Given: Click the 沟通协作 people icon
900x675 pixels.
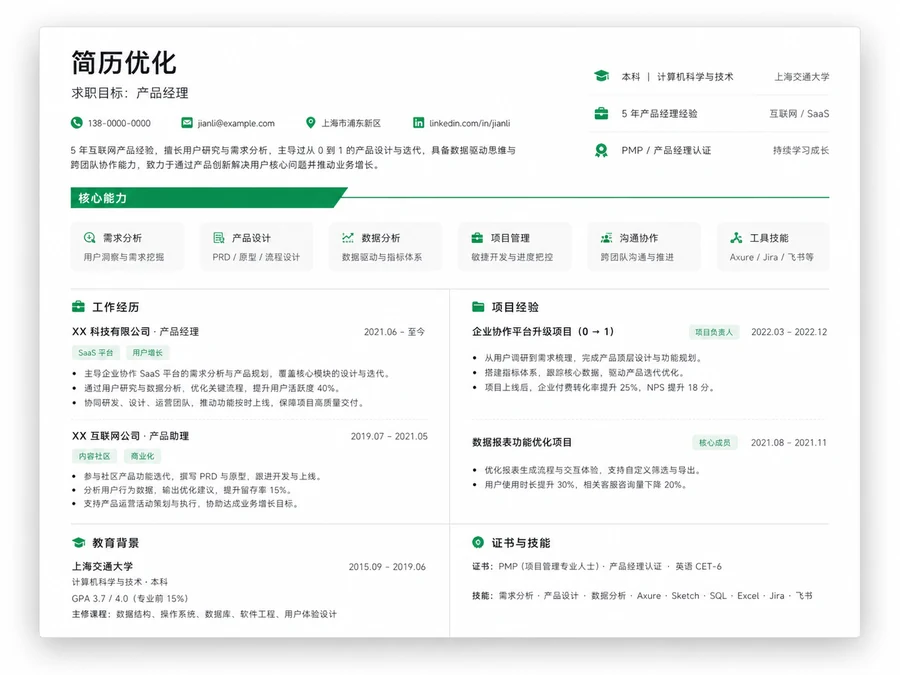Looking at the screenshot, I should [606, 238].
